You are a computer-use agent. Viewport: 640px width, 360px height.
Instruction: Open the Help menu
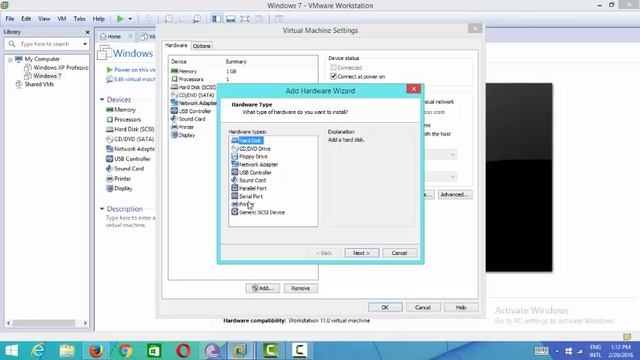(98, 19)
